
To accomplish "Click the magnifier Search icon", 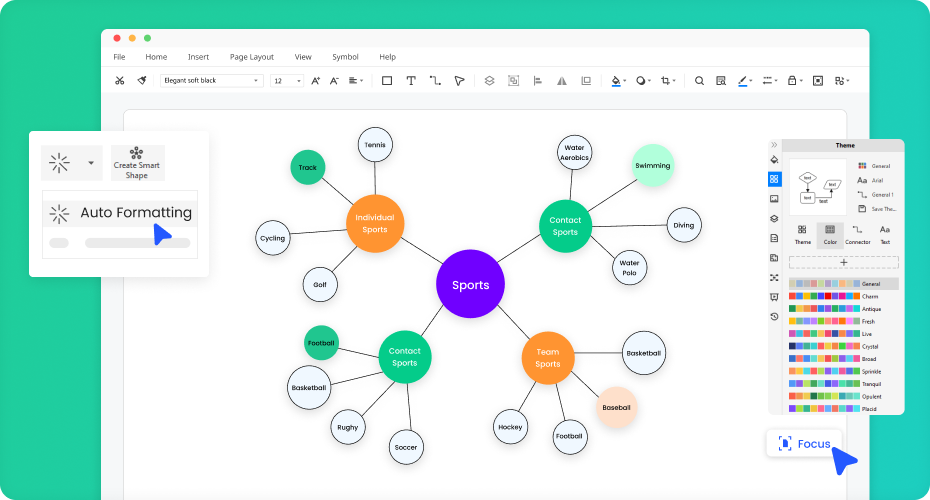I will pyautogui.click(x=699, y=81).
